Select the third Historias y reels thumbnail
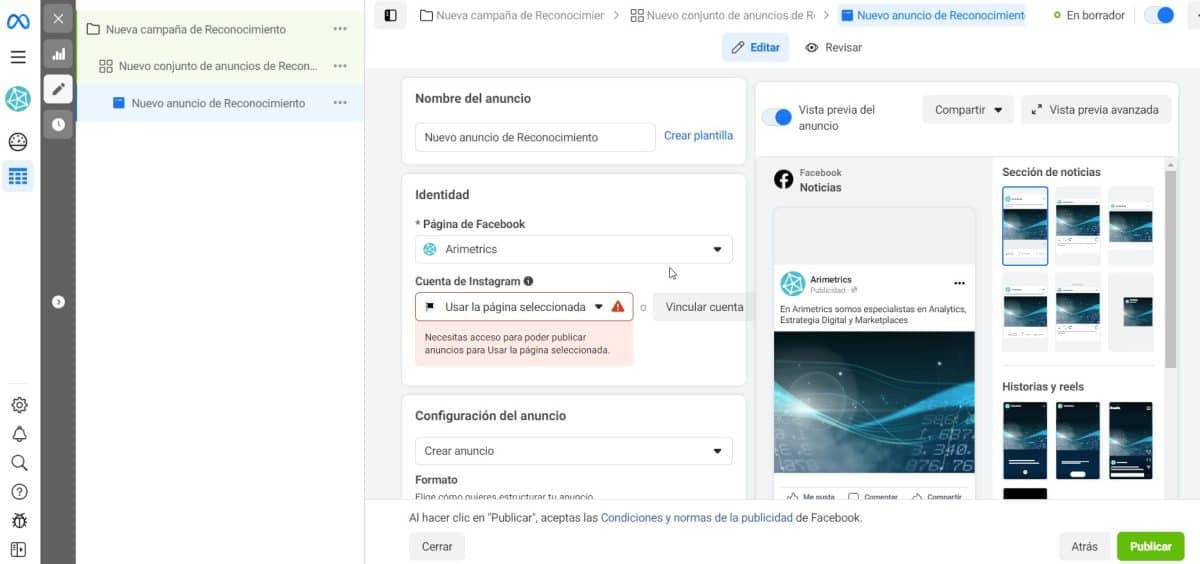Screen dimensions: 1200x564 coord(1131,440)
